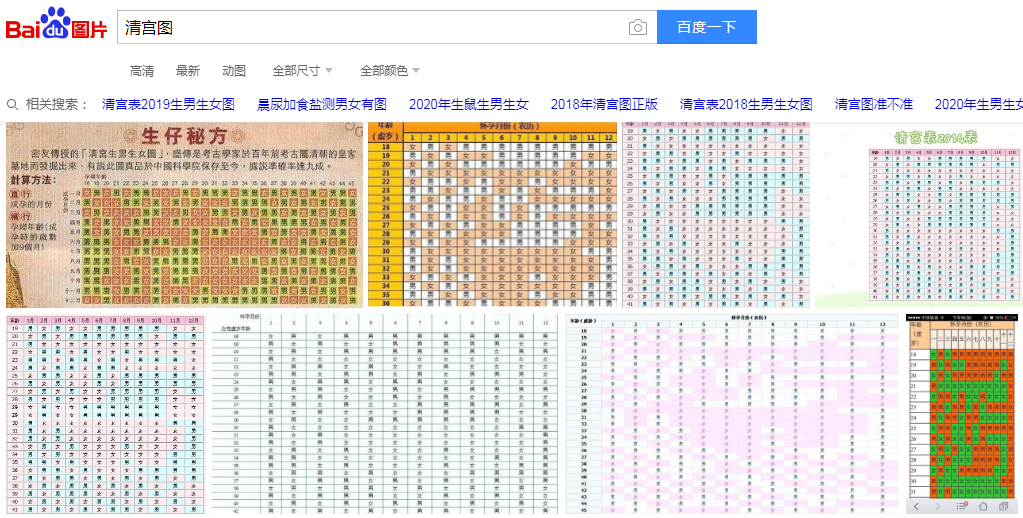The width and height of the screenshot is (1023, 518).
Task: Open the 生仔秘方 image result
Action: (185, 215)
